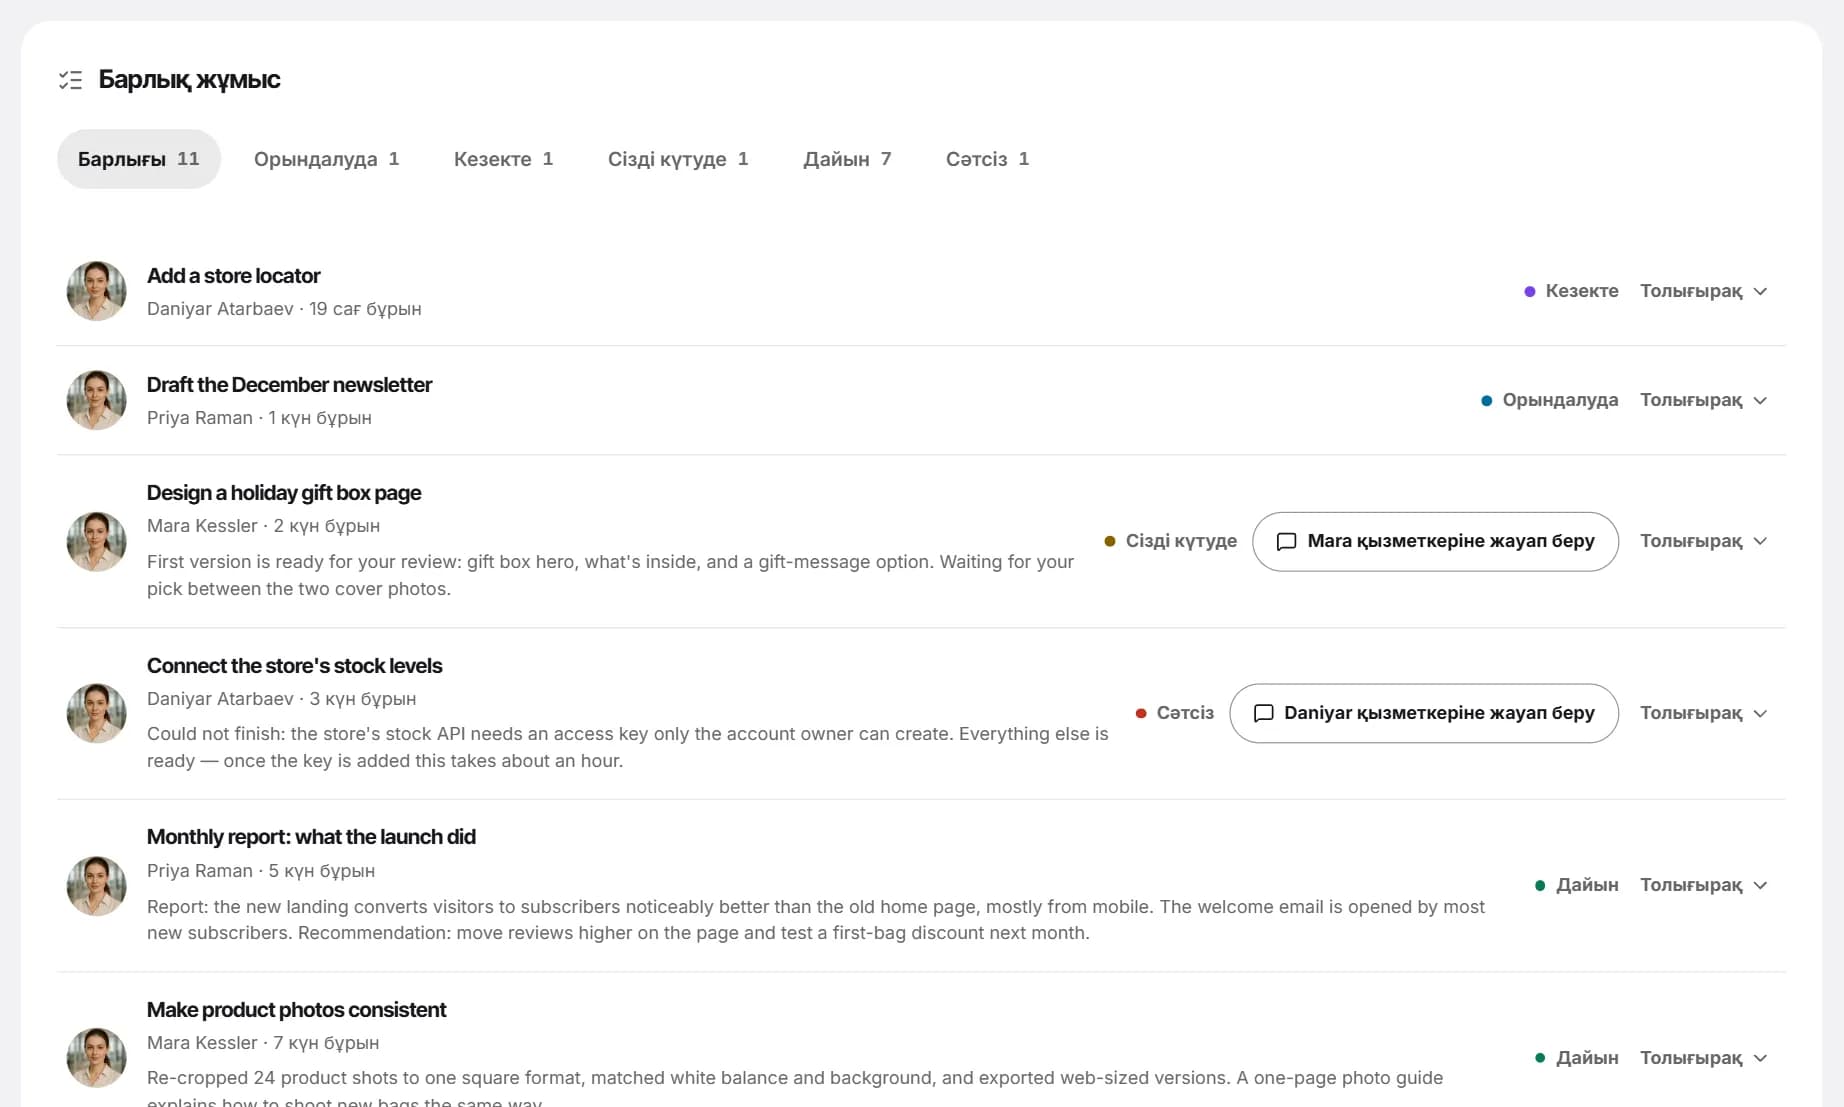Click the Орындалуда status on newsletter row

pyautogui.click(x=1549, y=400)
